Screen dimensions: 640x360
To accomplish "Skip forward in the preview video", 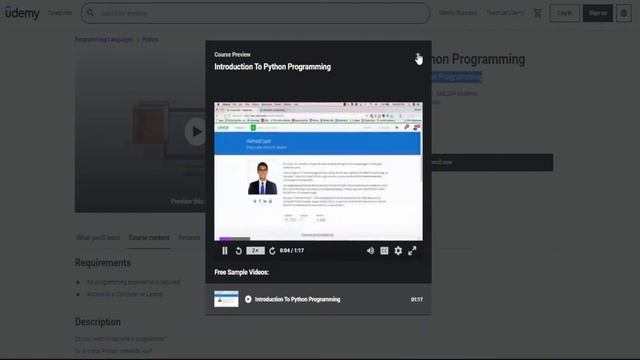I will (x=272, y=251).
